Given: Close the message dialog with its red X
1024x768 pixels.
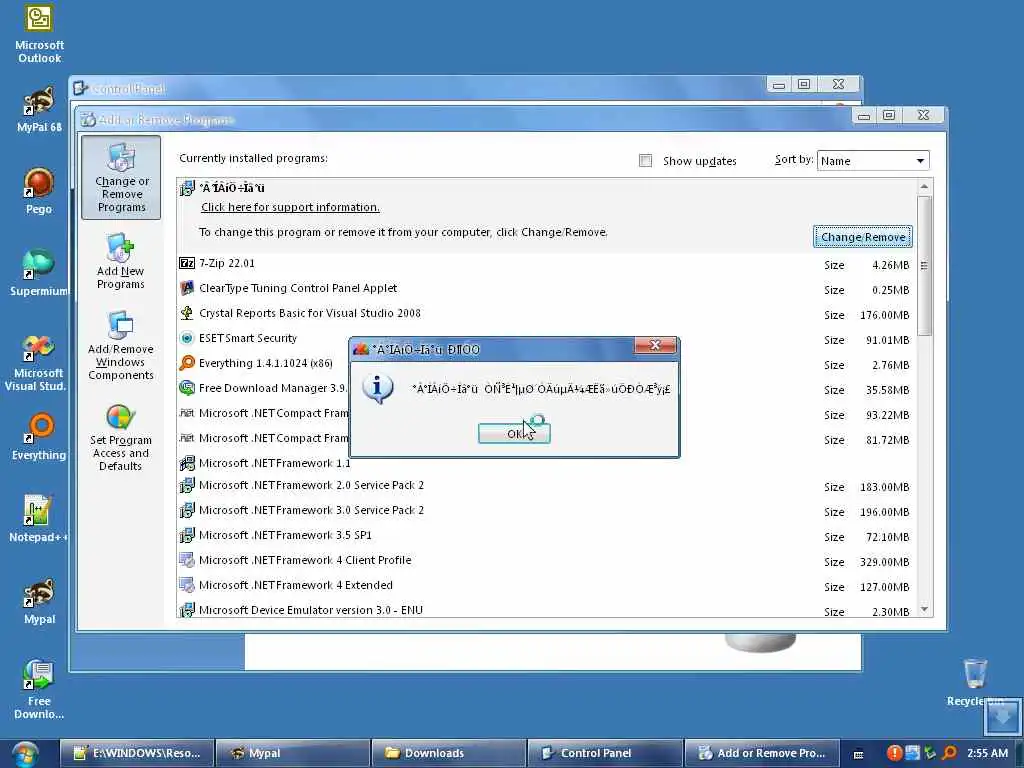Looking at the screenshot, I should pyautogui.click(x=655, y=345).
